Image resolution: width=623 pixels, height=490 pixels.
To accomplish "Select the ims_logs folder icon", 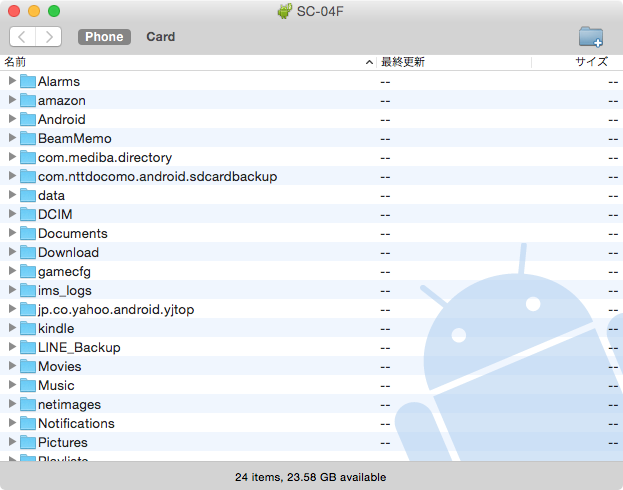I will click(28, 290).
